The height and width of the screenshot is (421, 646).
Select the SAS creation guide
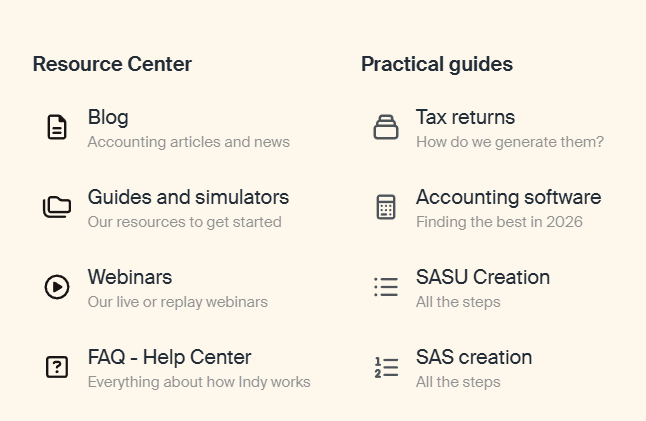click(474, 357)
